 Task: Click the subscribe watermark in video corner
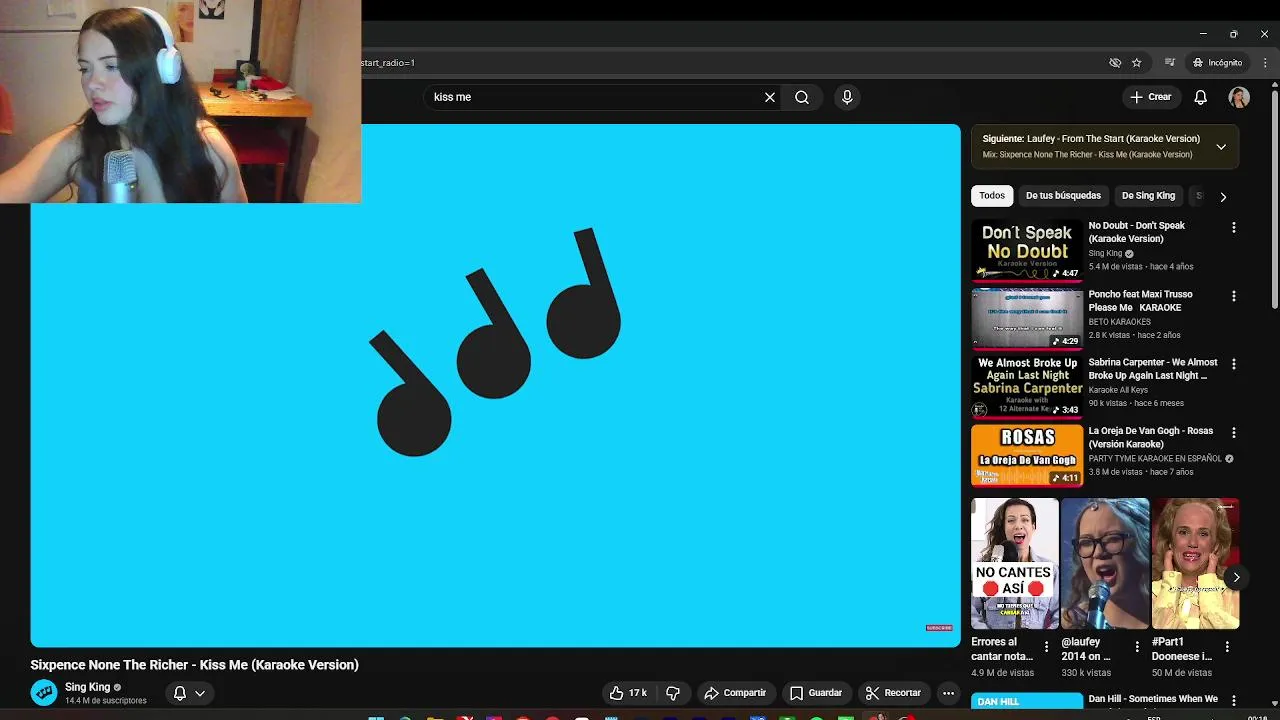tap(939, 628)
